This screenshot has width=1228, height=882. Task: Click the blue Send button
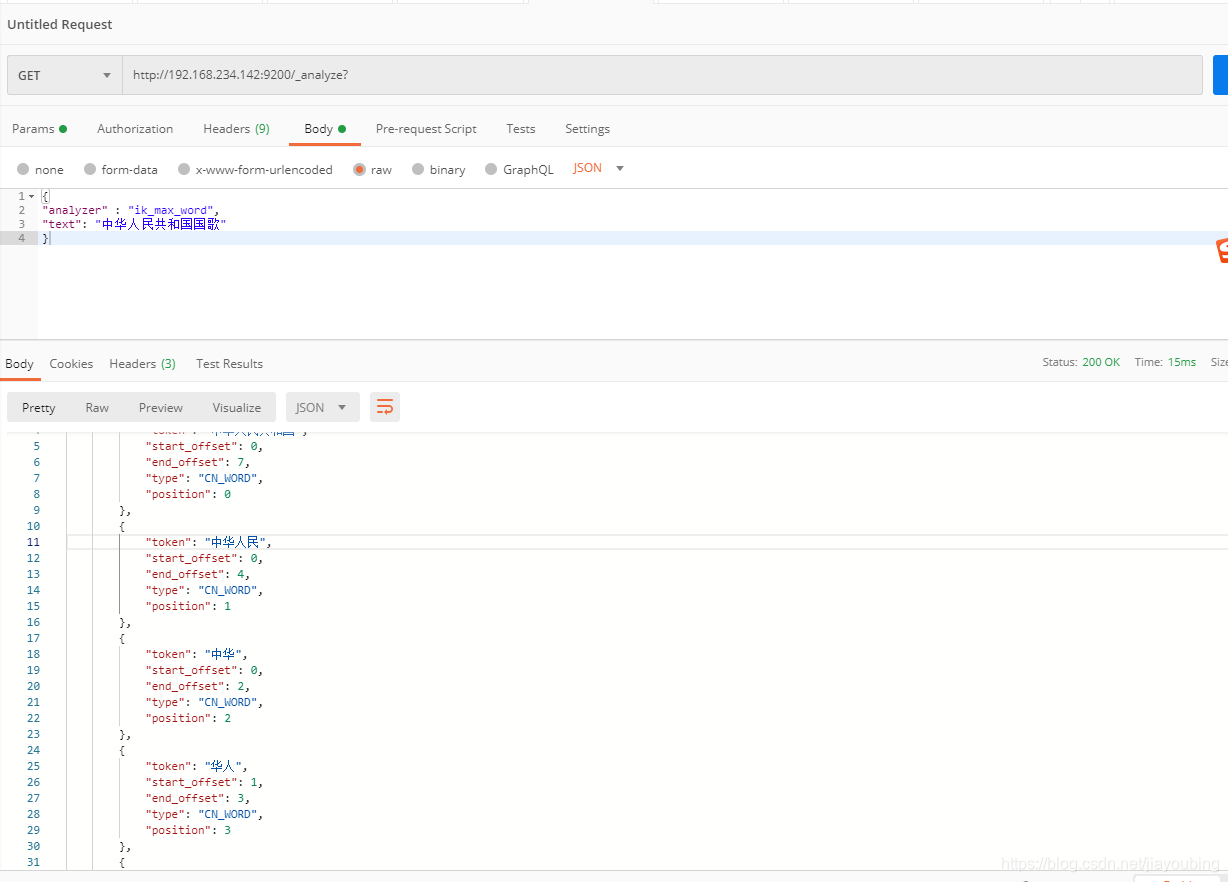point(1221,75)
